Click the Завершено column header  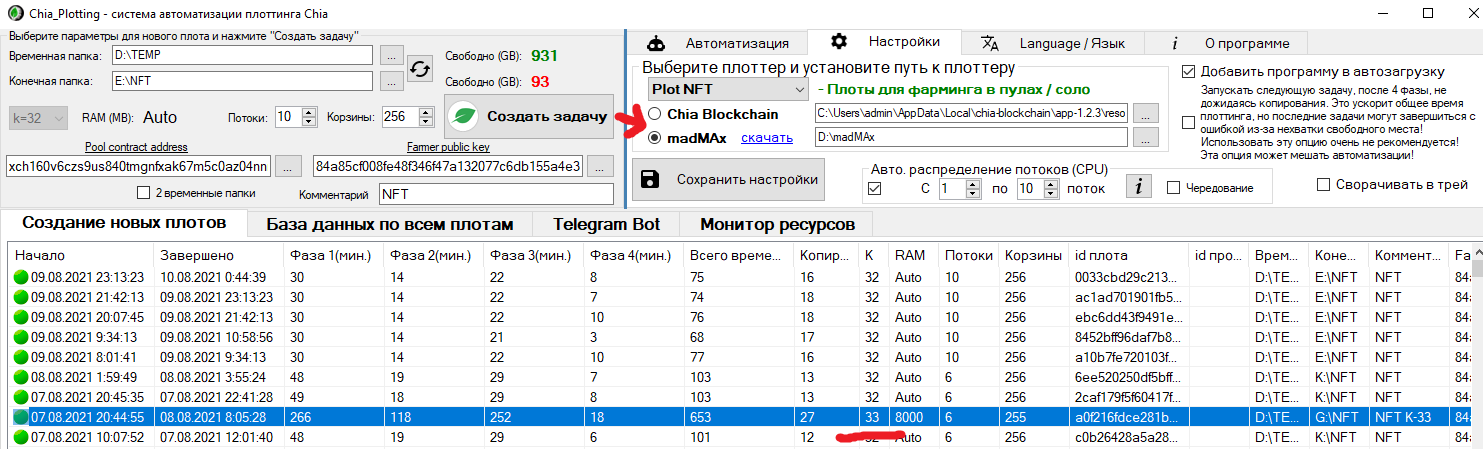tap(218, 255)
